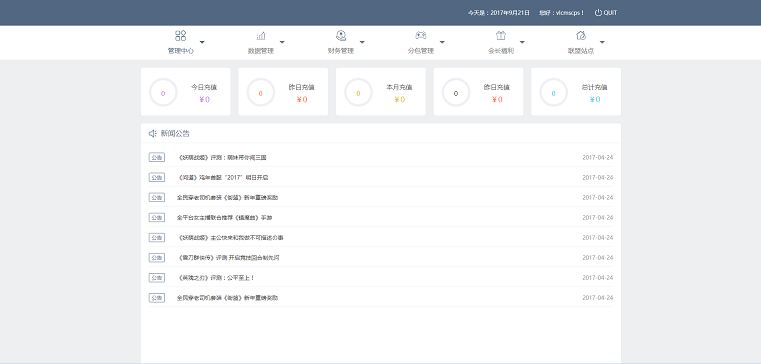Click the 本月充值 circle with yellow zero
Viewport: 761px width, 364px height.
coord(358,92)
